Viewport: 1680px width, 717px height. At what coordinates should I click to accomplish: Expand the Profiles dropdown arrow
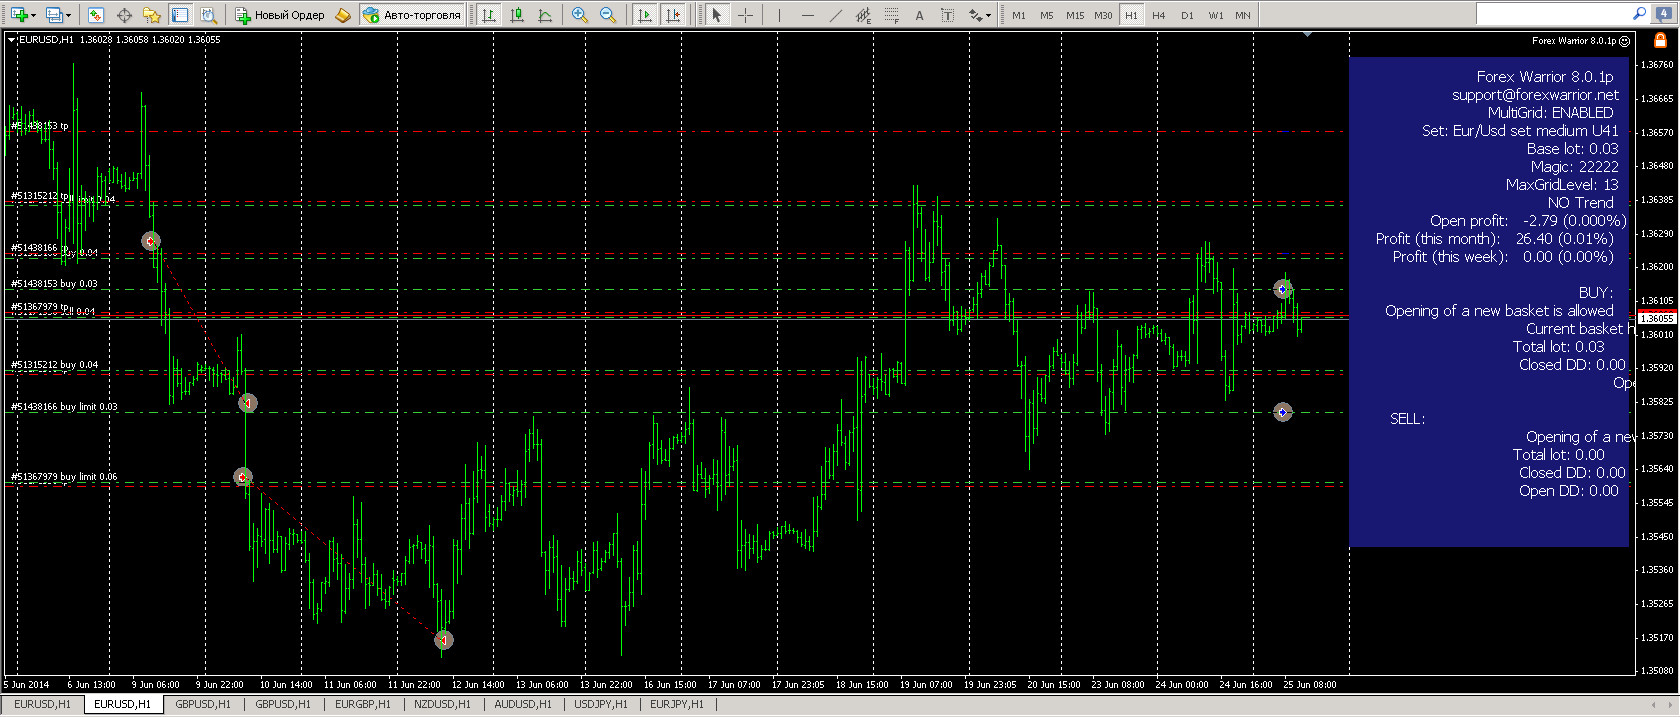pos(68,15)
